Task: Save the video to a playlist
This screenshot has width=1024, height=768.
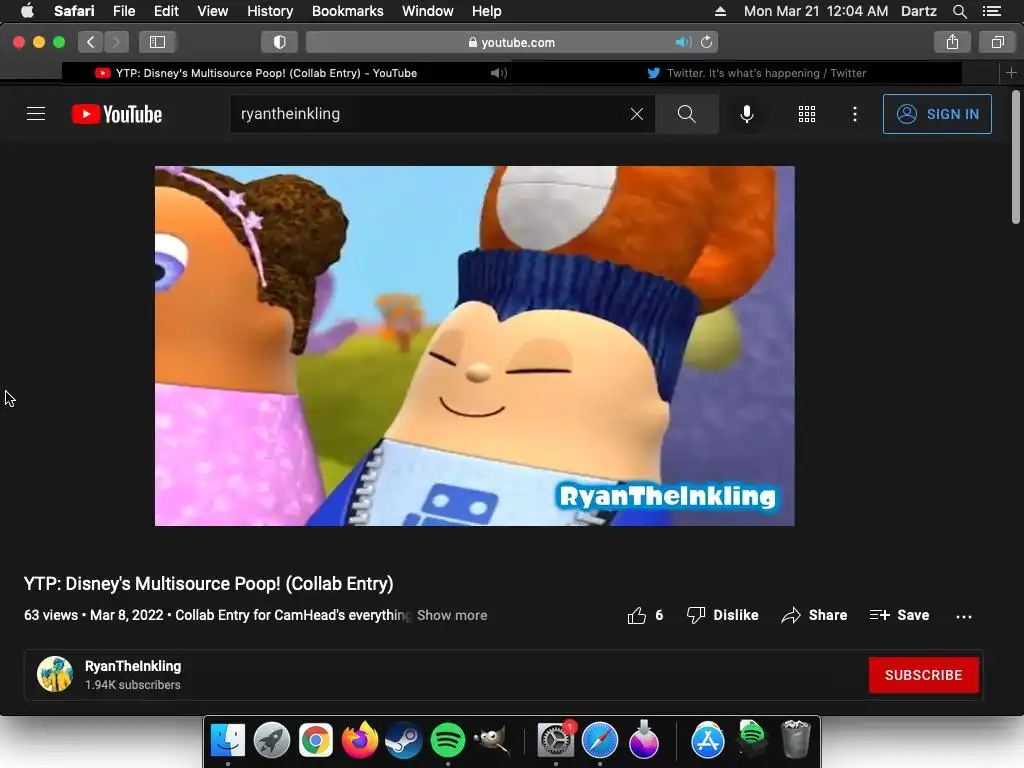Action: [899, 615]
